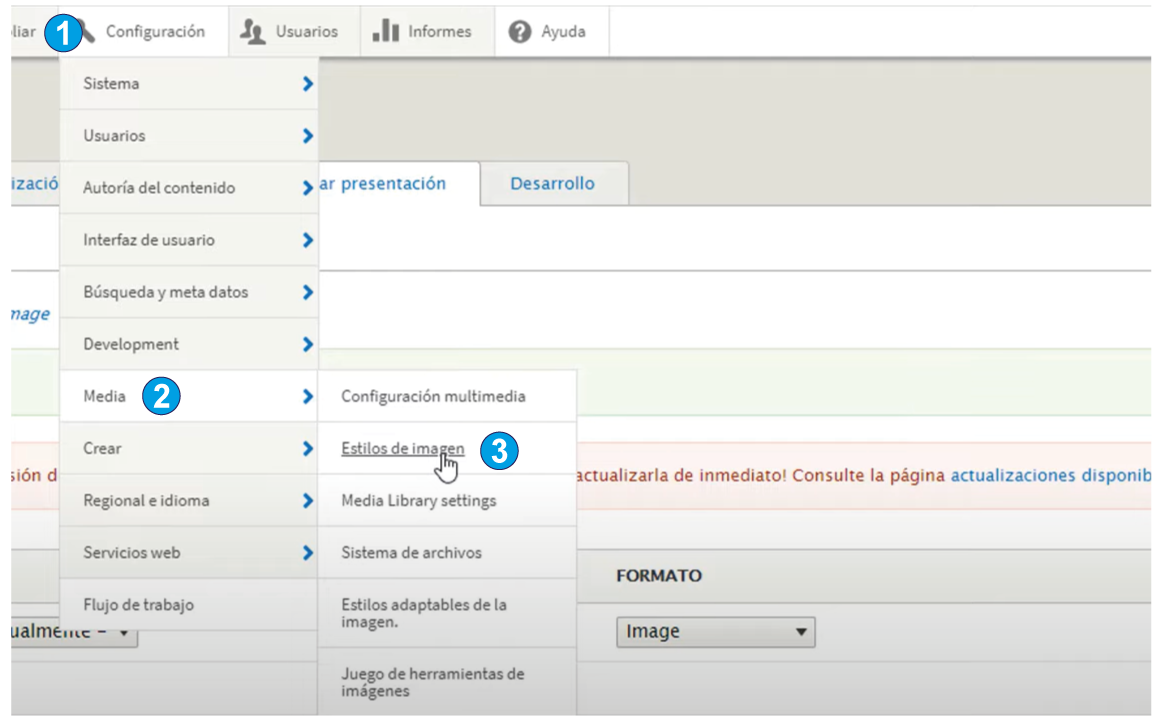Image resolution: width=1162 pixels, height=721 pixels.
Task: Expand the Crear submenu arrow
Action: pyautogui.click(x=308, y=448)
